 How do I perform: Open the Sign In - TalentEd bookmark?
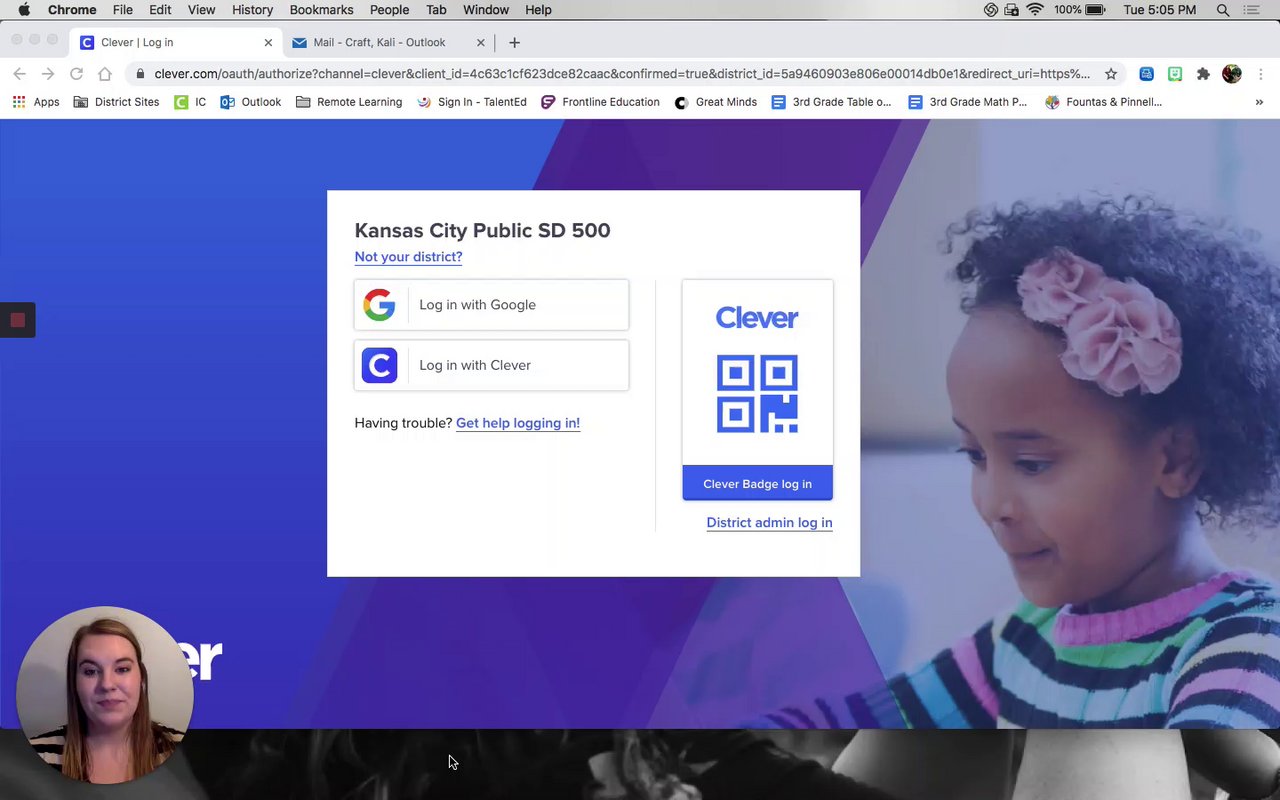pos(471,102)
